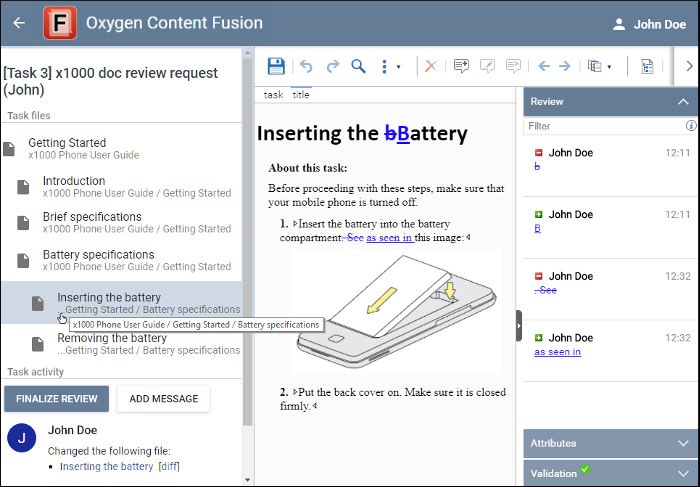The height and width of the screenshot is (487, 700).
Task: Open Find with magnifier icon
Action: pos(358,66)
